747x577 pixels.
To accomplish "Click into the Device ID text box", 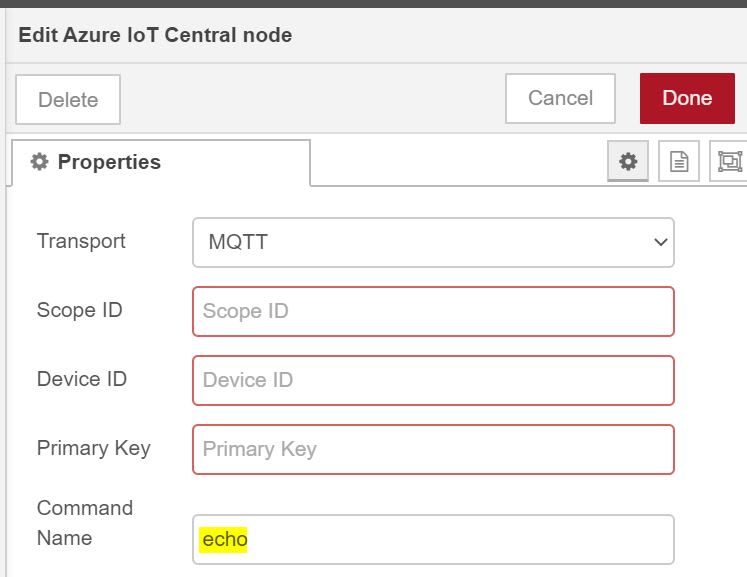I will click(433, 380).
